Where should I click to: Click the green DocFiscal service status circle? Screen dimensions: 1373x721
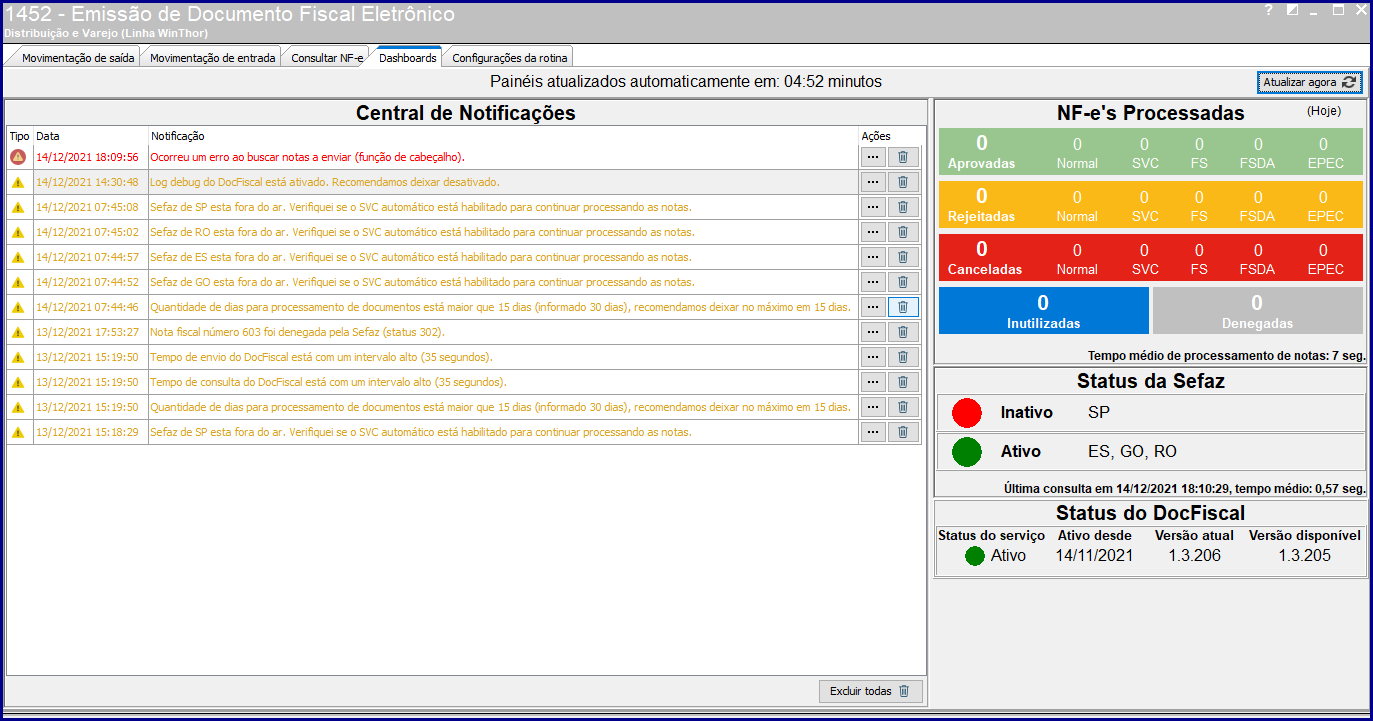(x=975, y=556)
